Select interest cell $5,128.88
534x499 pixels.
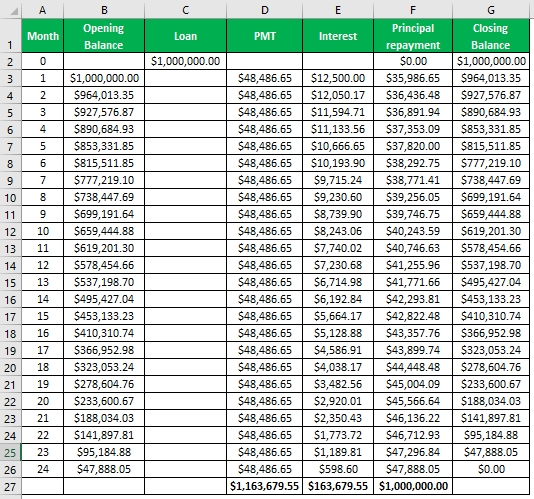[x=338, y=333]
